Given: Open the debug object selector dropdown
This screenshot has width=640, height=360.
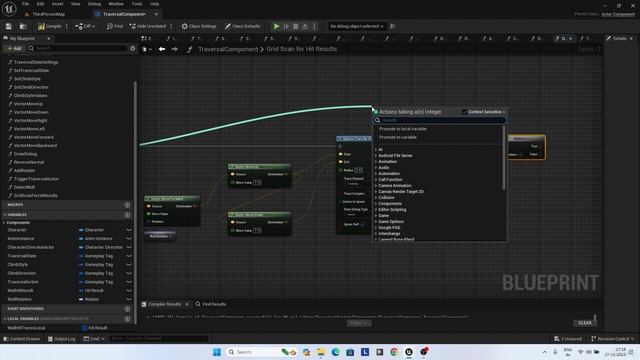Looking at the screenshot, I should pos(357,26).
